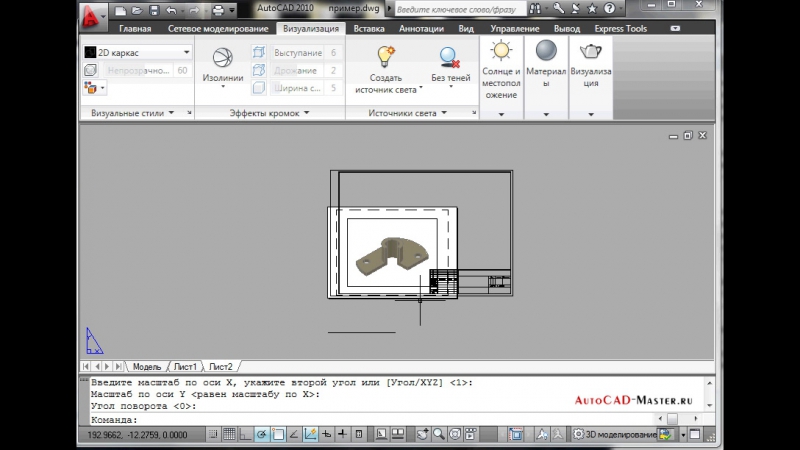Toggle grid display in status bar
This screenshot has width=800, height=450.
(x=229, y=434)
